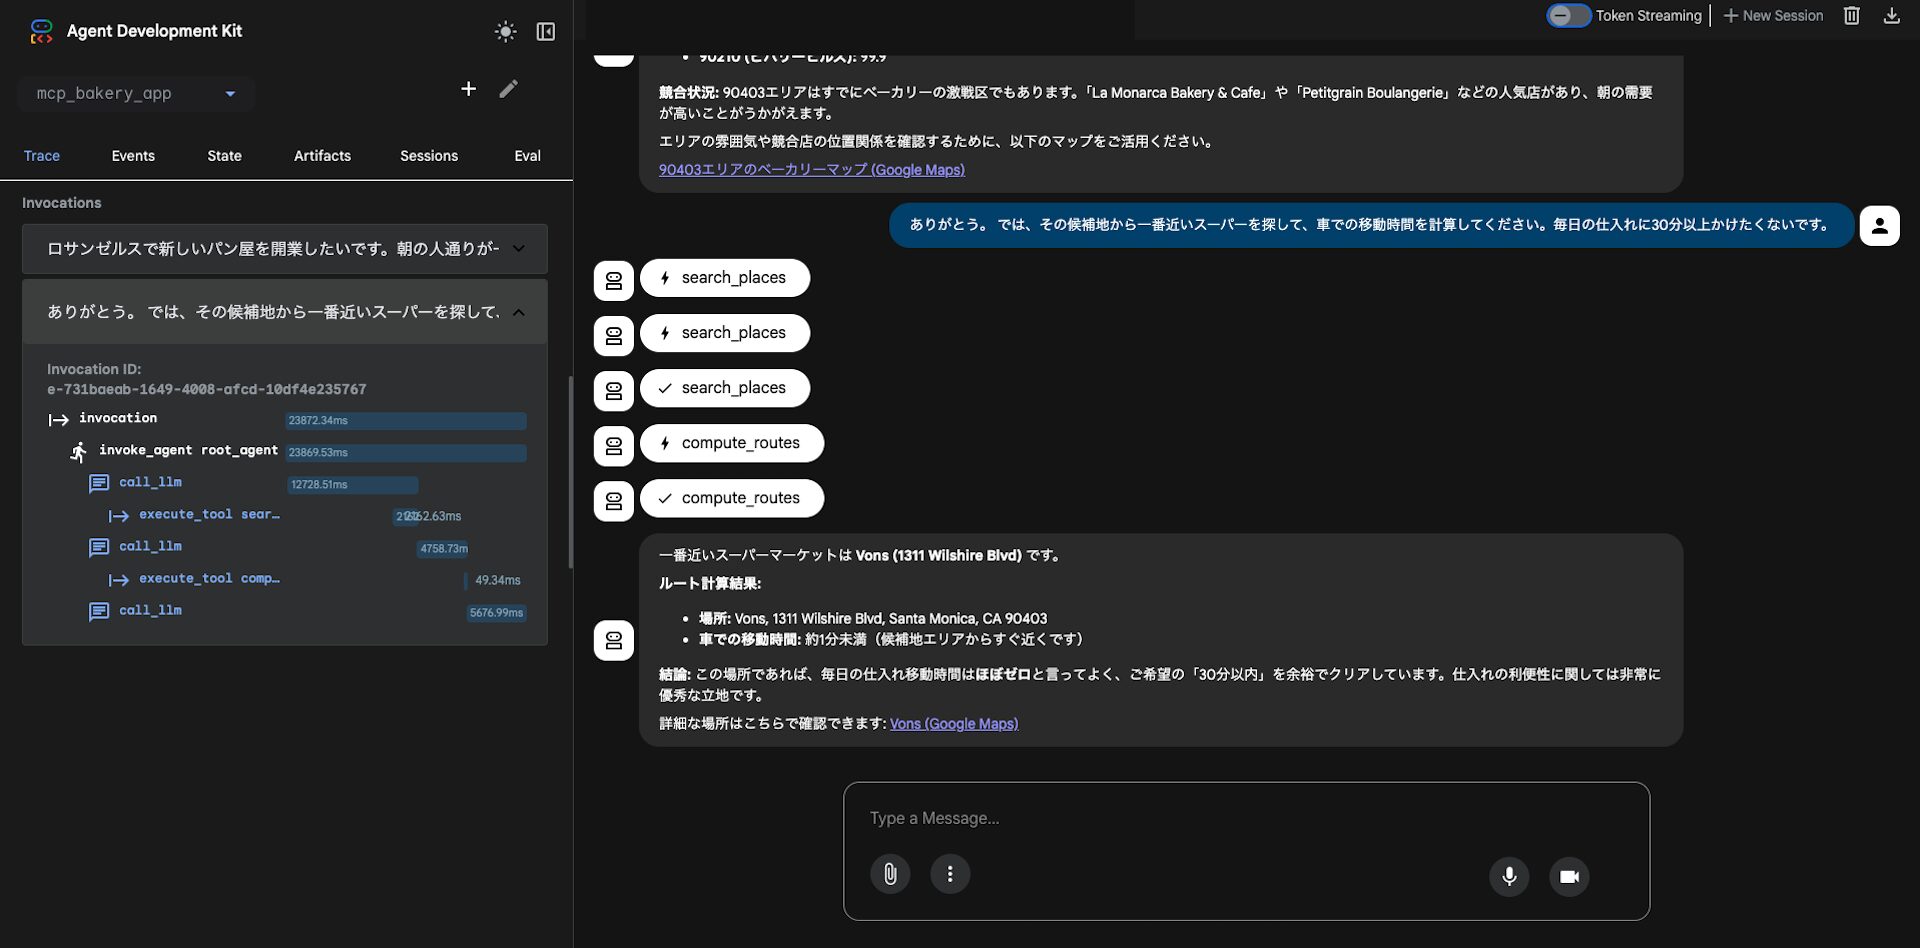This screenshot has height=948, width=1920.
Task: Switch to the Events tab
Action: click(x=133, y=156)
